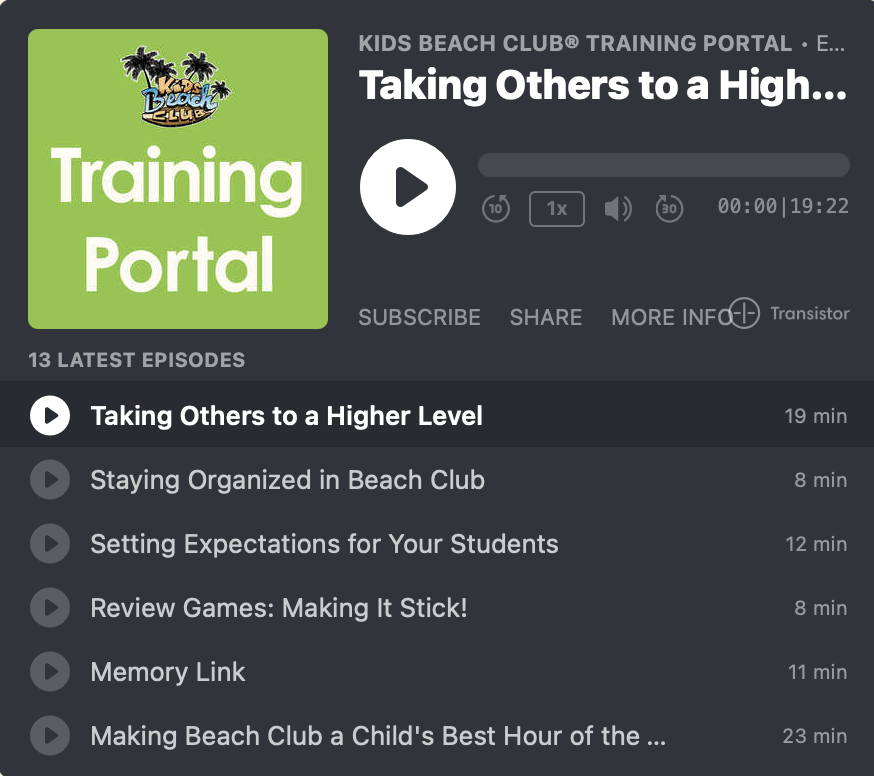This screenshot has height=776, width=874.
Task: Change the 1x playback speed
Action: click(x=557, y=209)
